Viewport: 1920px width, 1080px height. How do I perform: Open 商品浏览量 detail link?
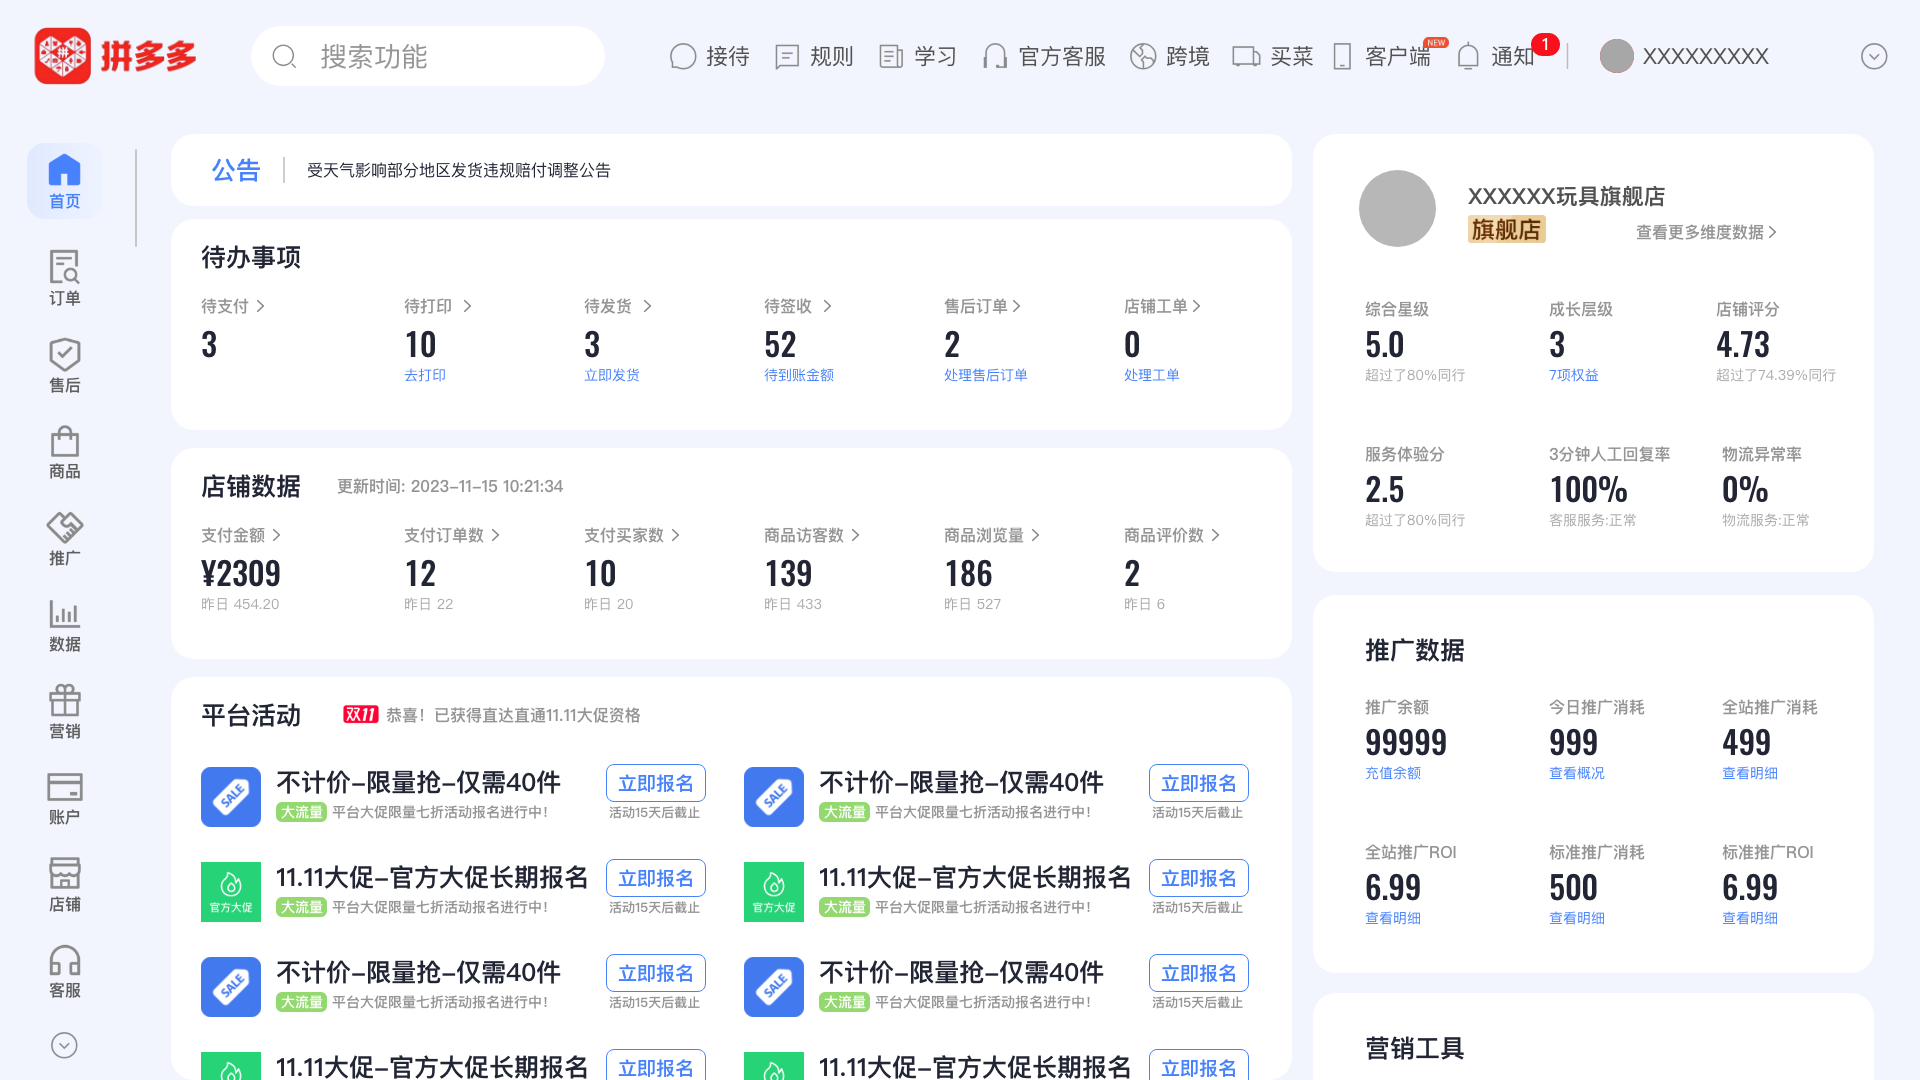pos(992,535)
